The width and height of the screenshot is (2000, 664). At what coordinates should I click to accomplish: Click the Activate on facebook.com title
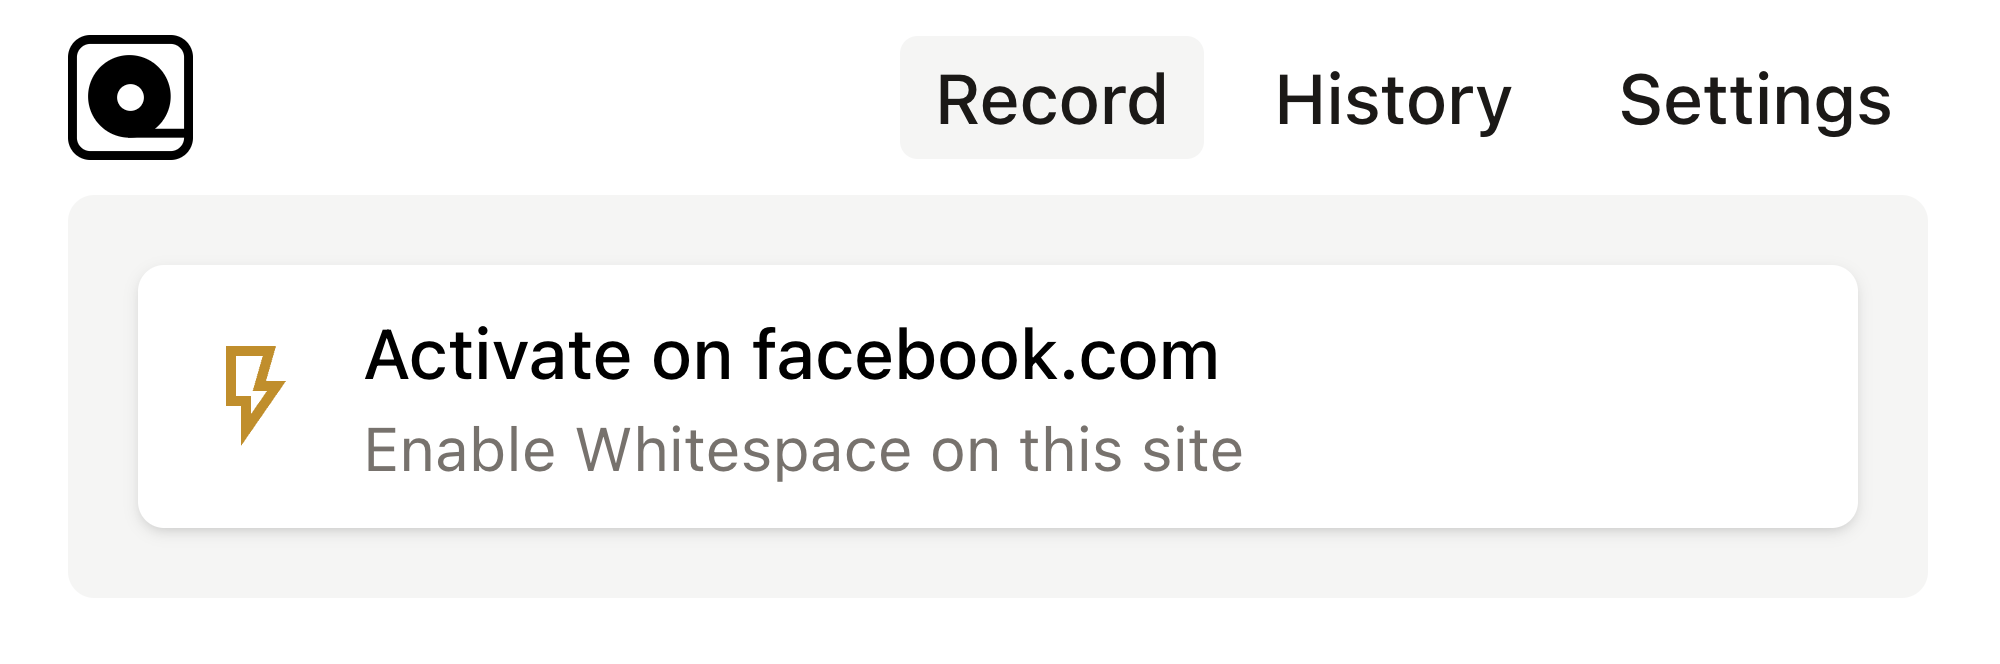pyautogui.click(x=791, y=355)
